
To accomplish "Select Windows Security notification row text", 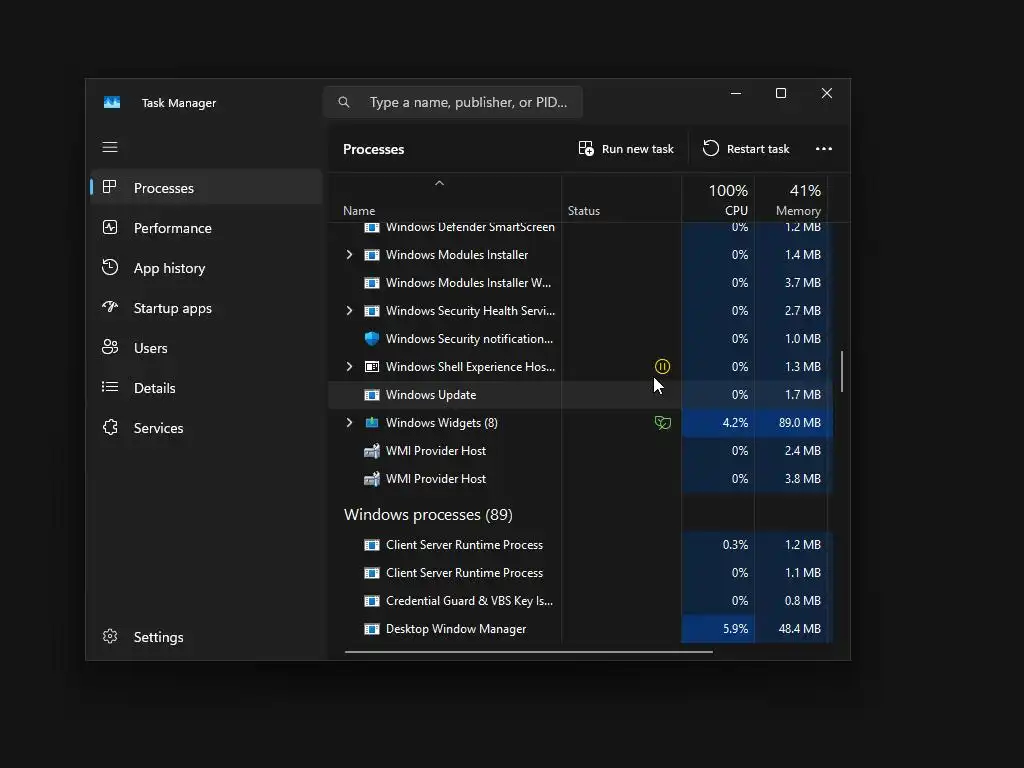I will (469, 338).
